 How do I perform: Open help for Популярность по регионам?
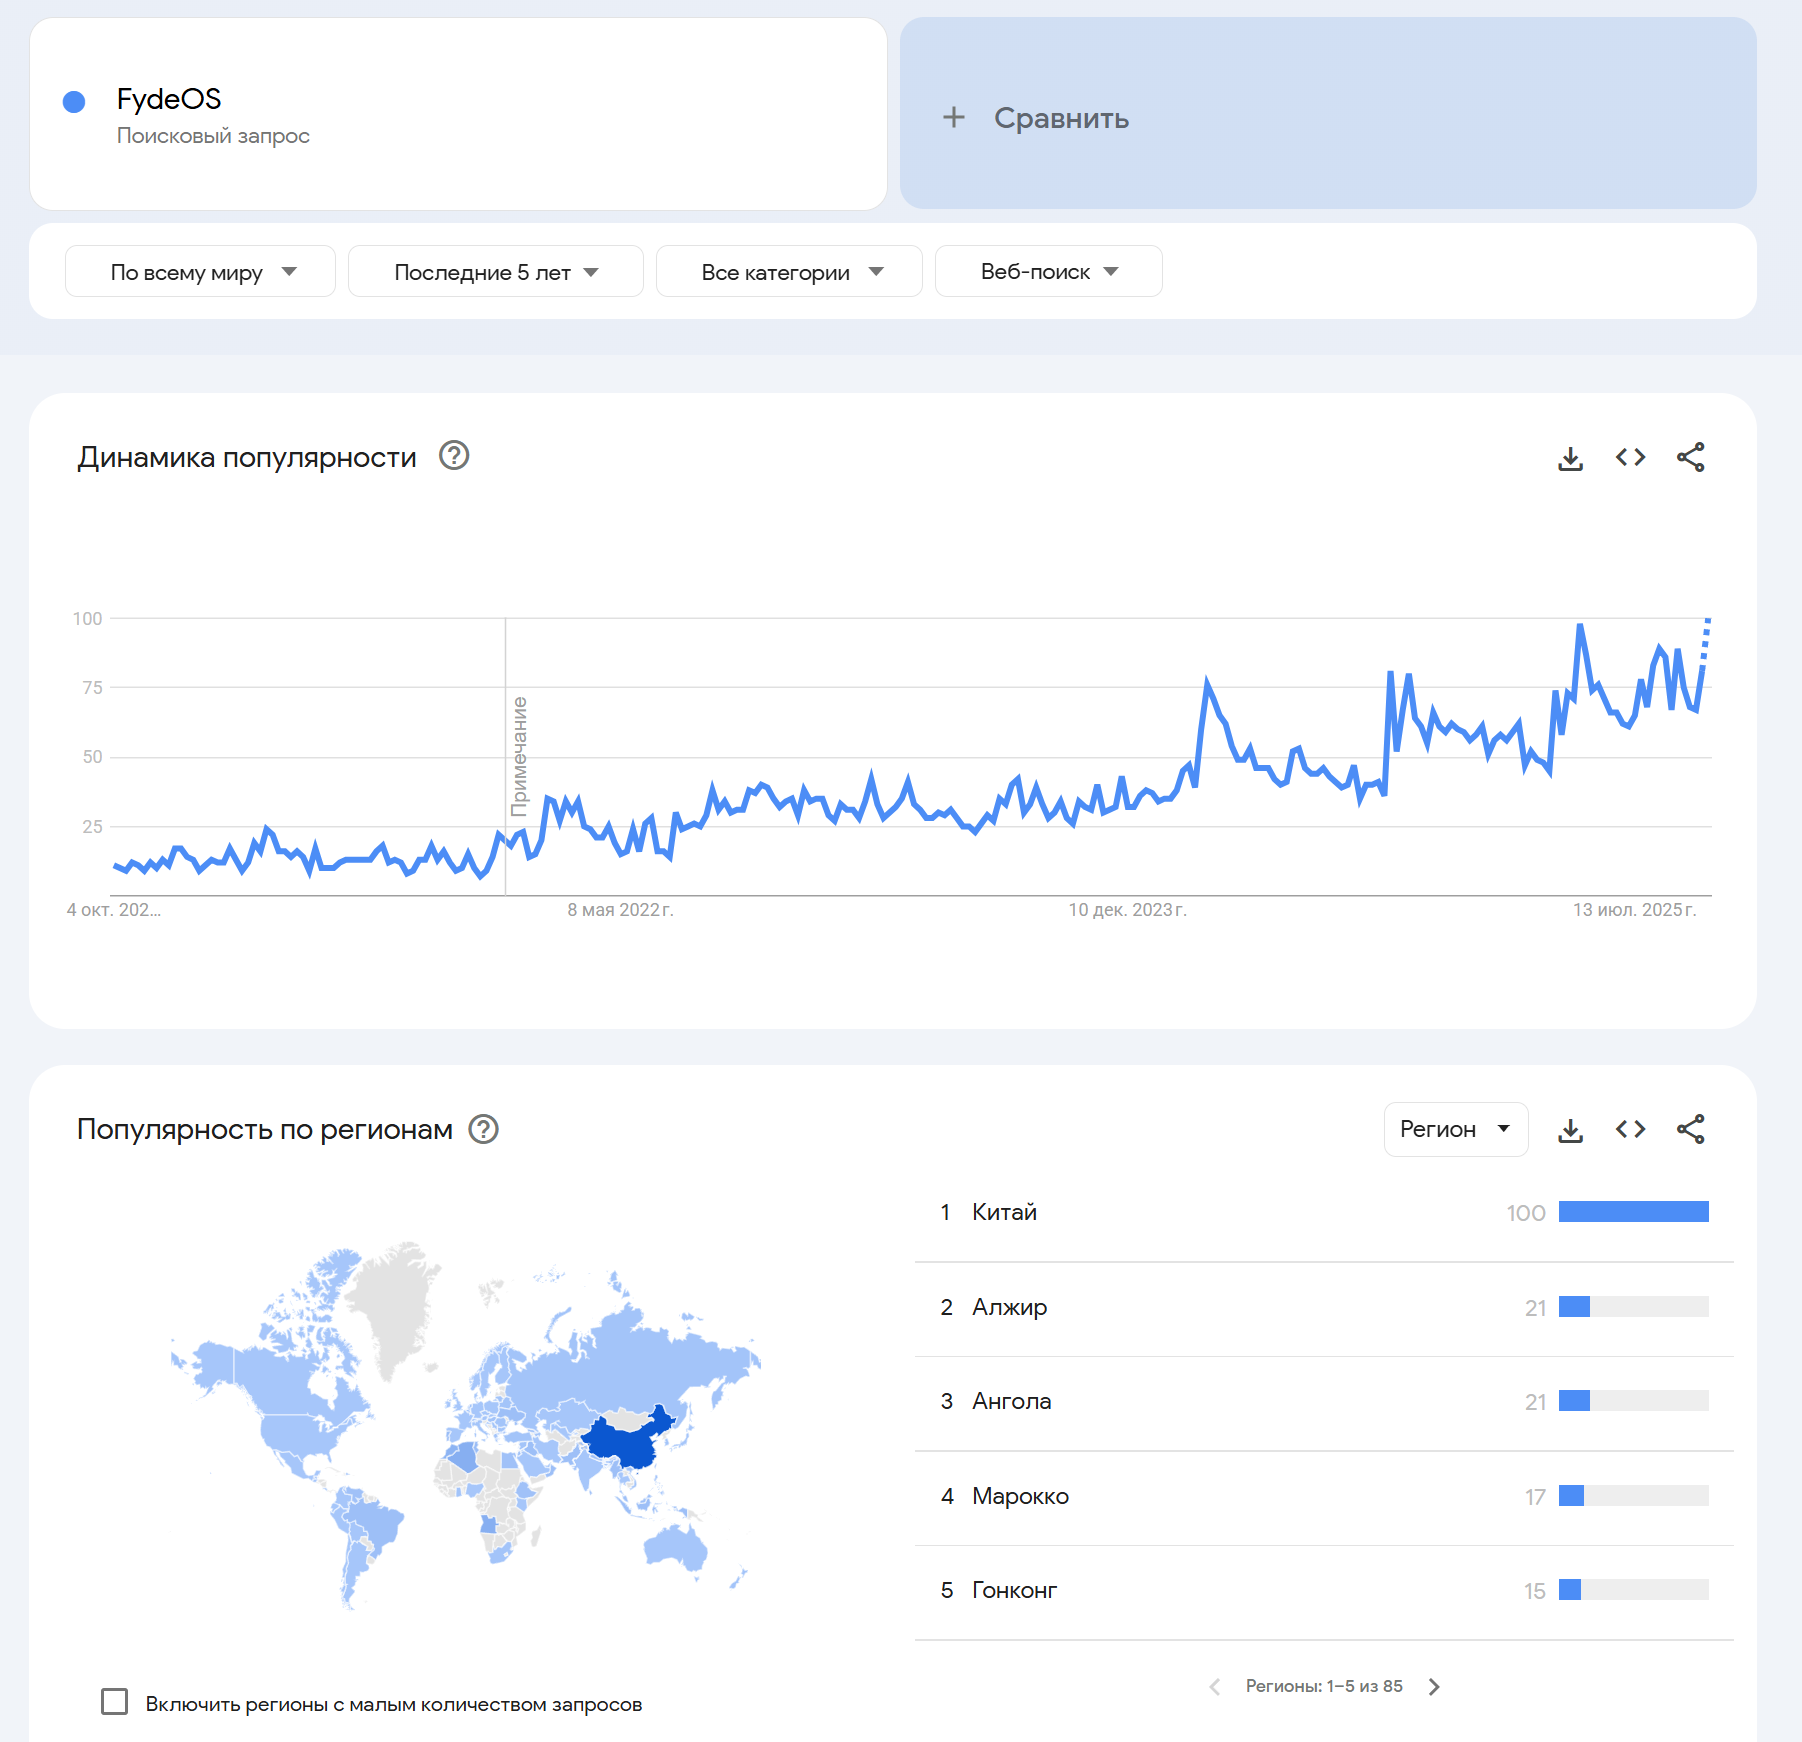484,1129
